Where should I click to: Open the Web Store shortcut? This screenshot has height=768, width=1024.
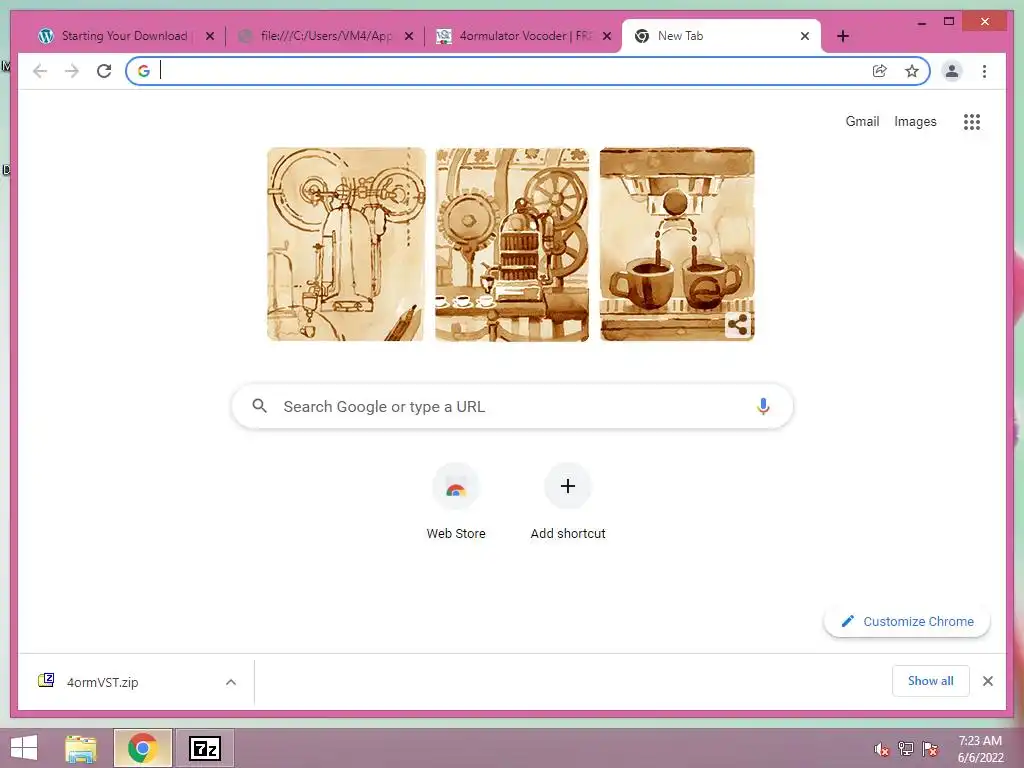456,502
